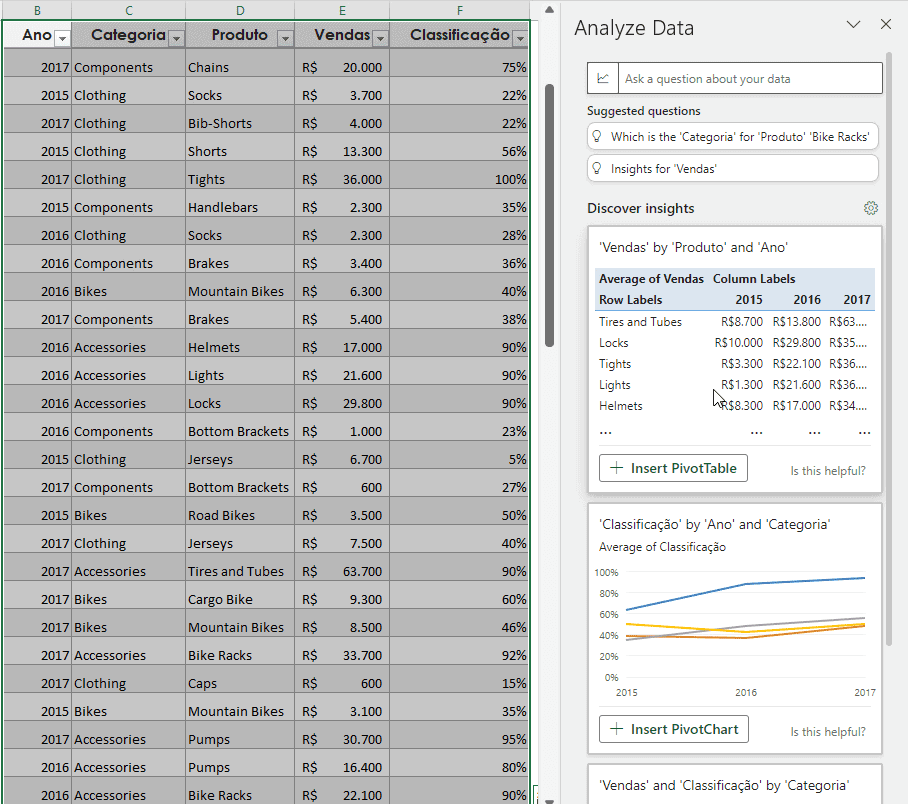908x804 pixels.
Task: Click the lightbulb icon beside the Bike Racks question
Action: (x=598, y=137)
